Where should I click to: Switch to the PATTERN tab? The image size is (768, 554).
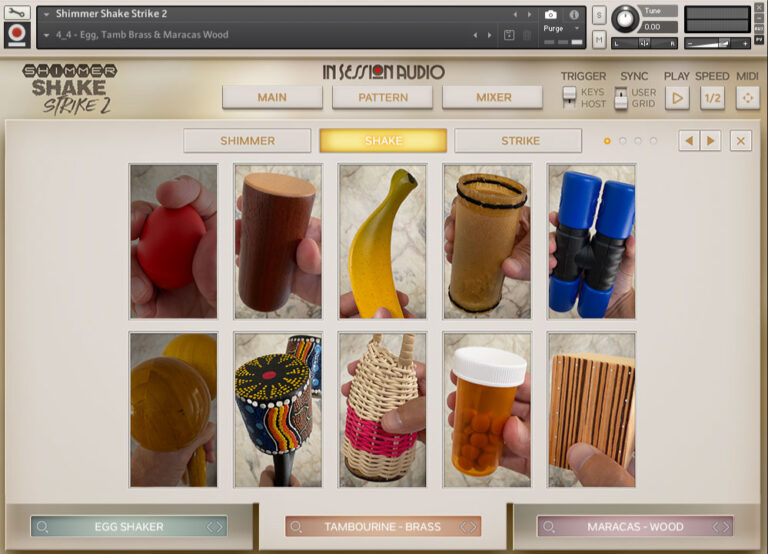383,97
